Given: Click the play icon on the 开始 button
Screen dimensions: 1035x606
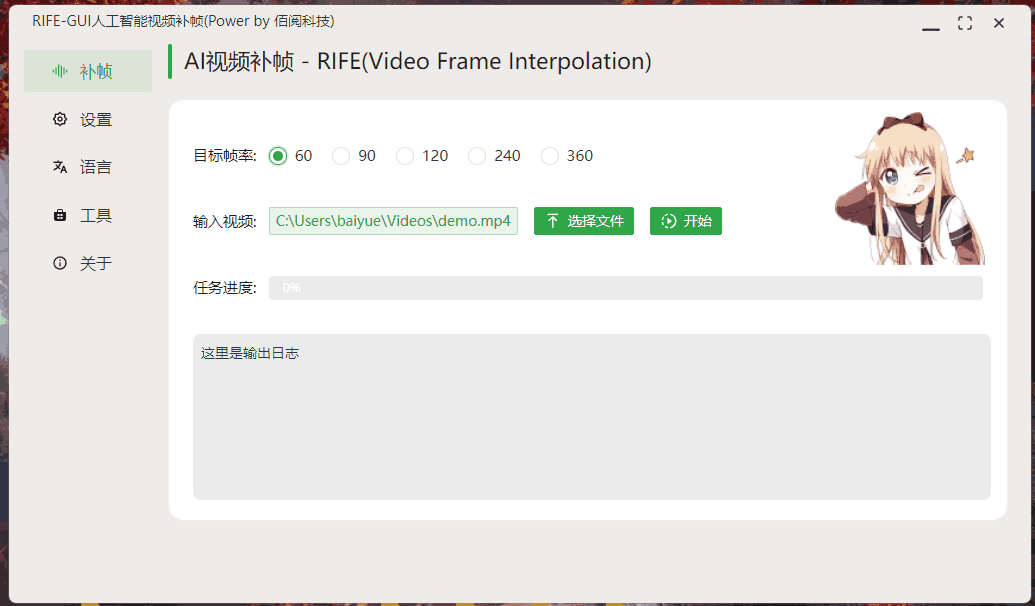Looking at the screenshot, I should tap(668, 221).
